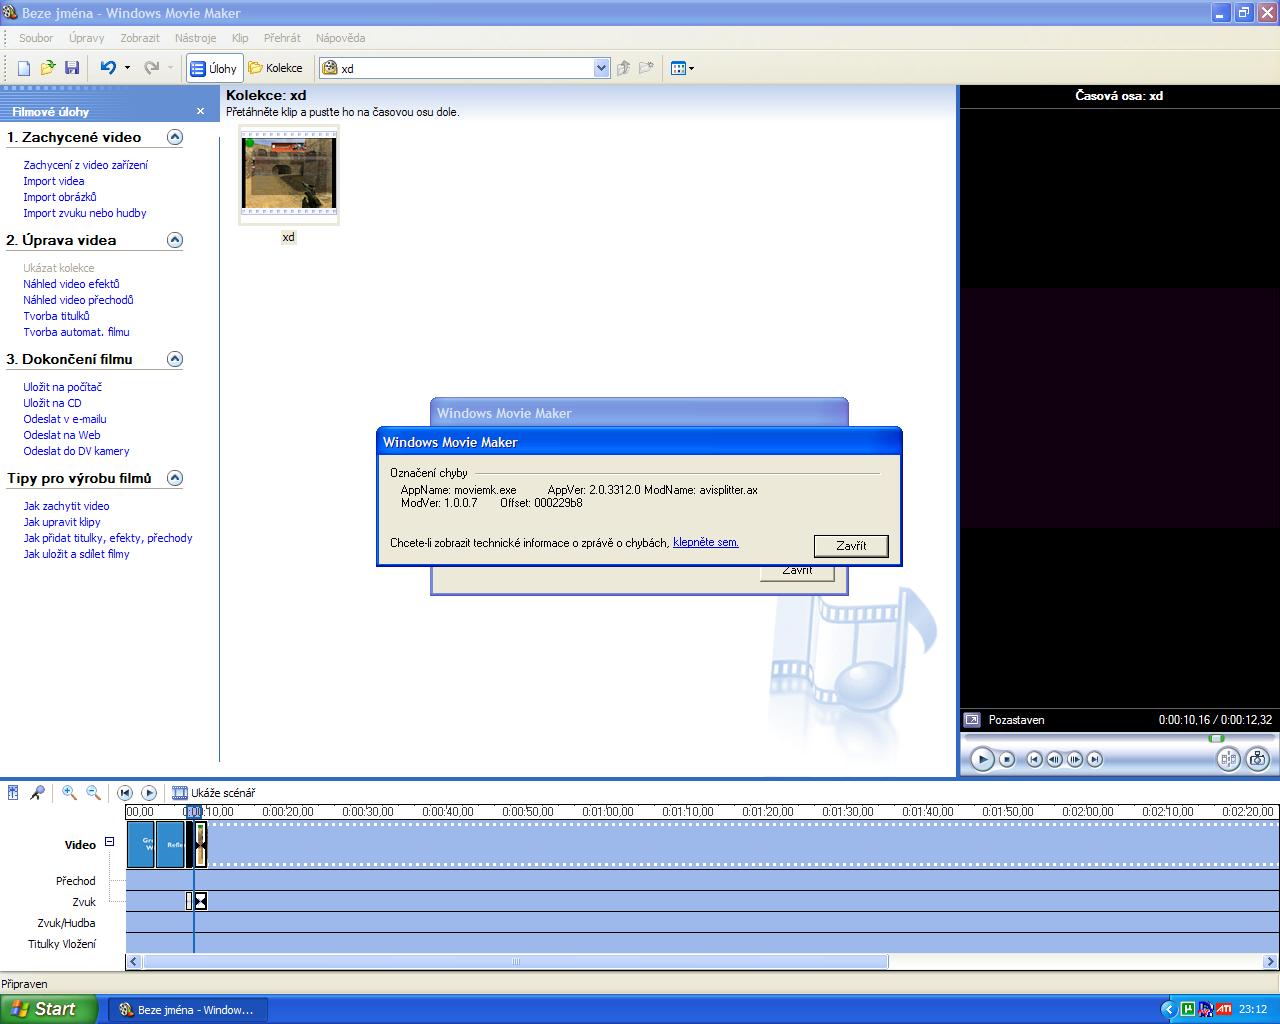Collapse the Video track in timeline

[110, 842]
